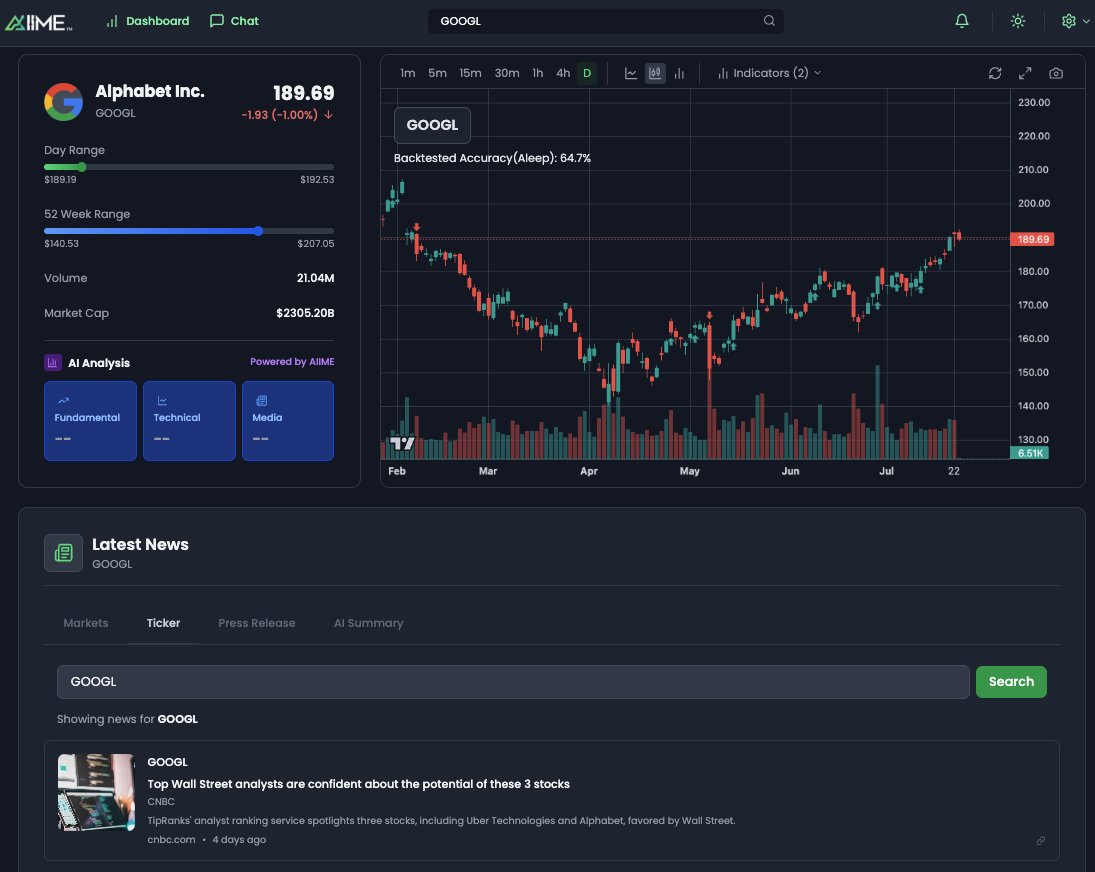Screen dimensions: 1095x872
Task: Open Powered by AIIME link
Action: coord(292,362)
